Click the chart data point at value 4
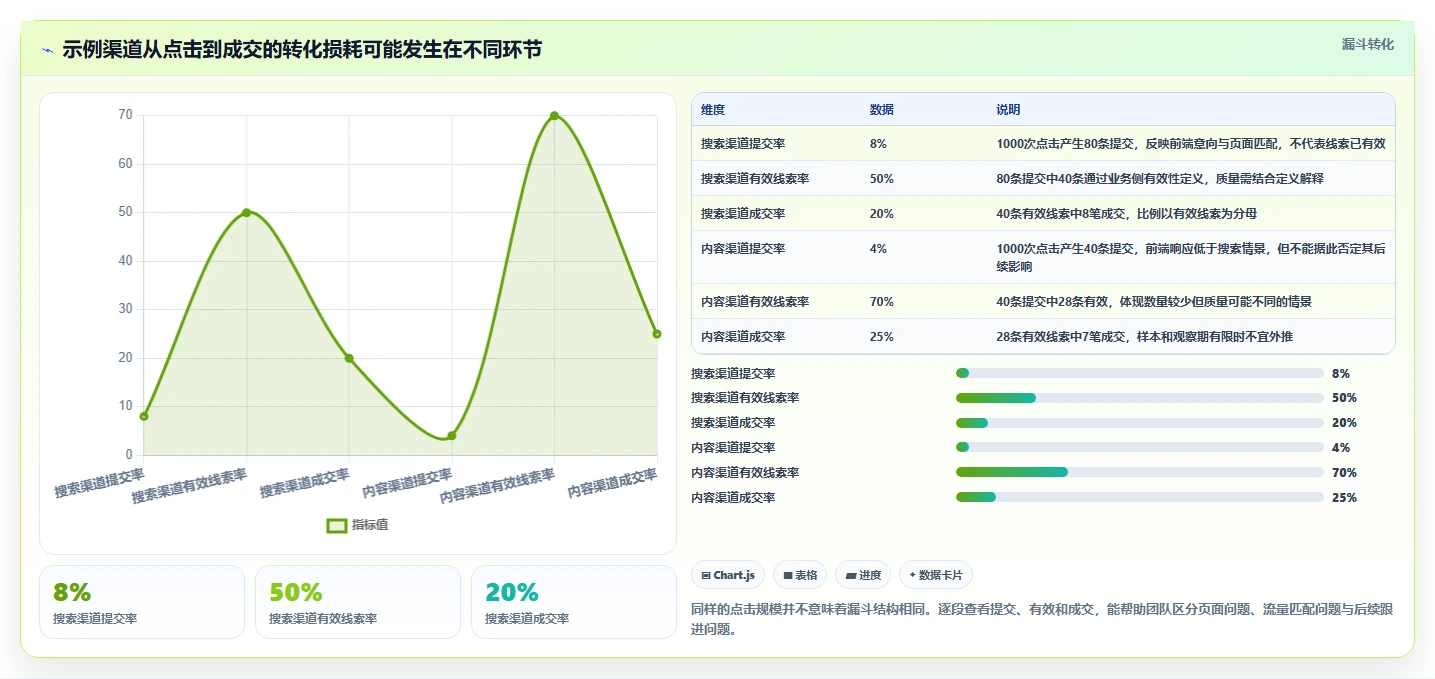The width and height of the screenshot is (1435, 679). [452, 436]
